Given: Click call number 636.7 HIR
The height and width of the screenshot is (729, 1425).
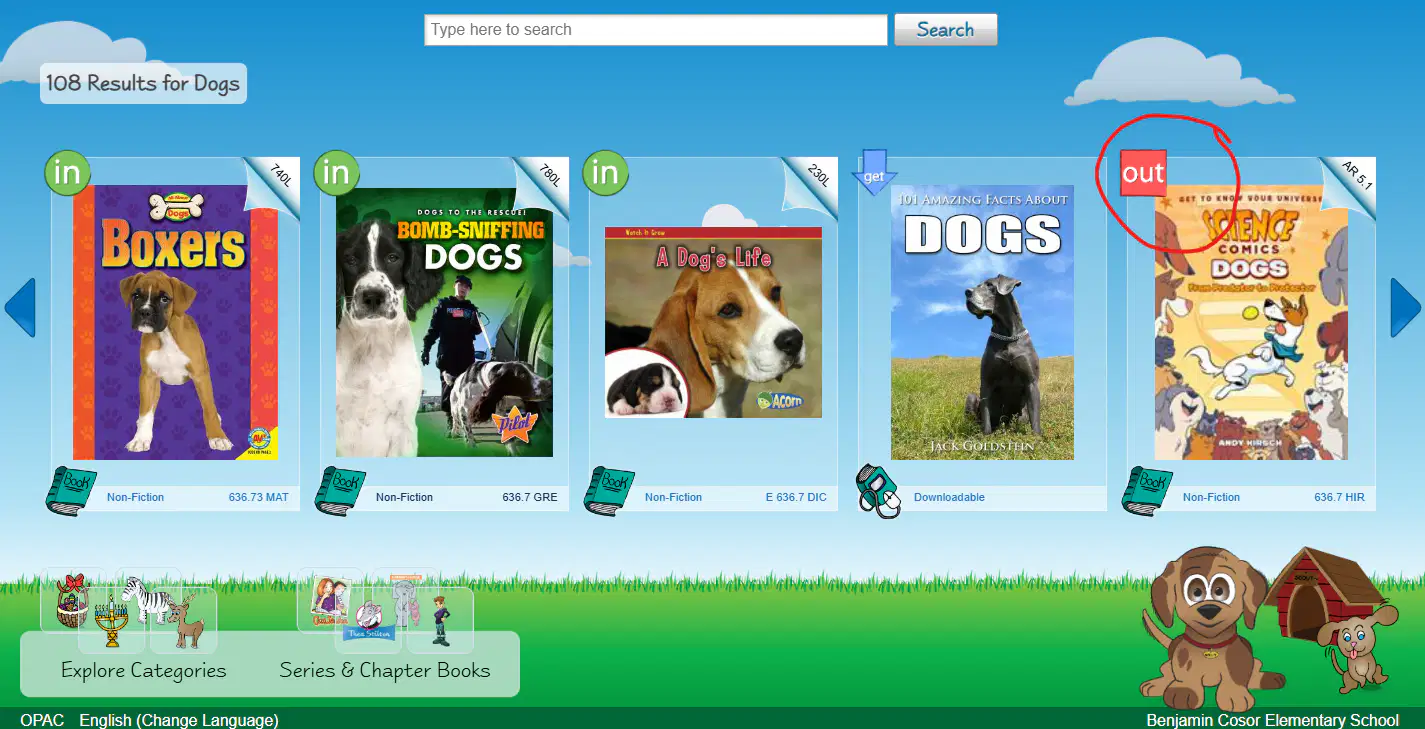Looking at the screenshot, I should 1339,497.
